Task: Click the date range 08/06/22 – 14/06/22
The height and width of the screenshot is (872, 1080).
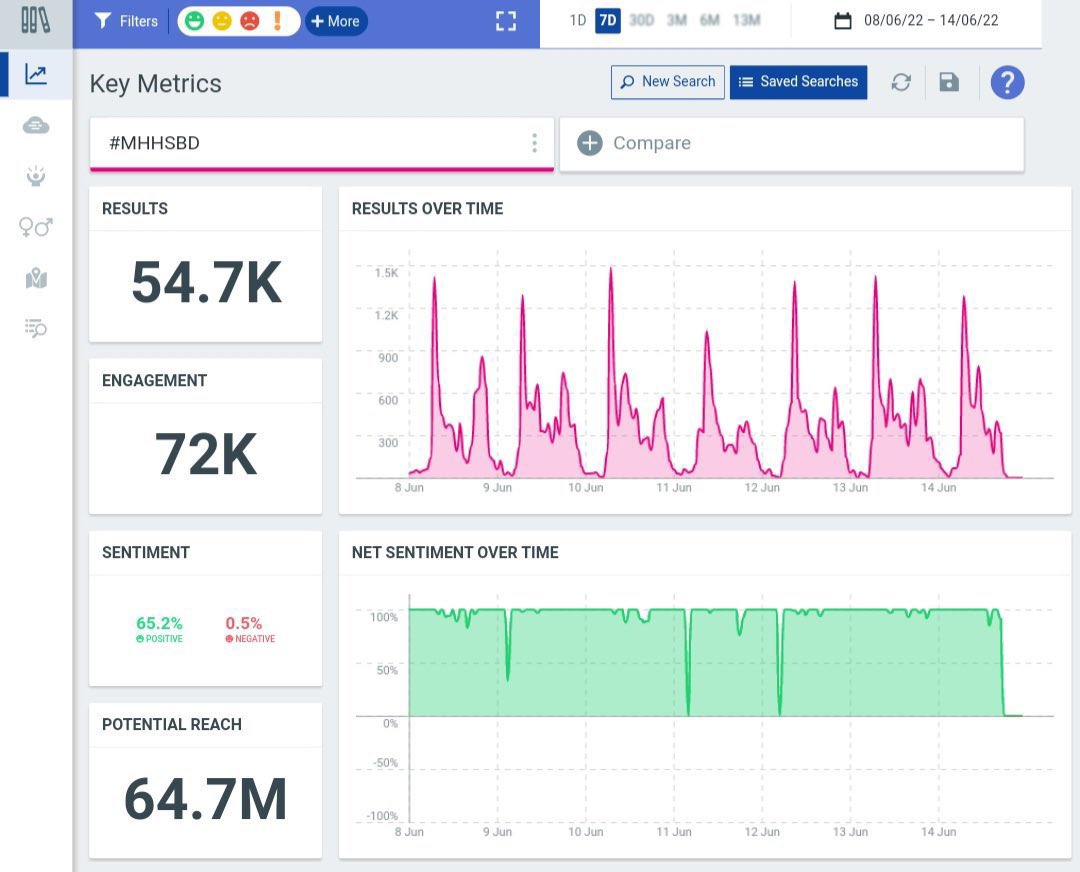Action: click(x=931, y=20)
